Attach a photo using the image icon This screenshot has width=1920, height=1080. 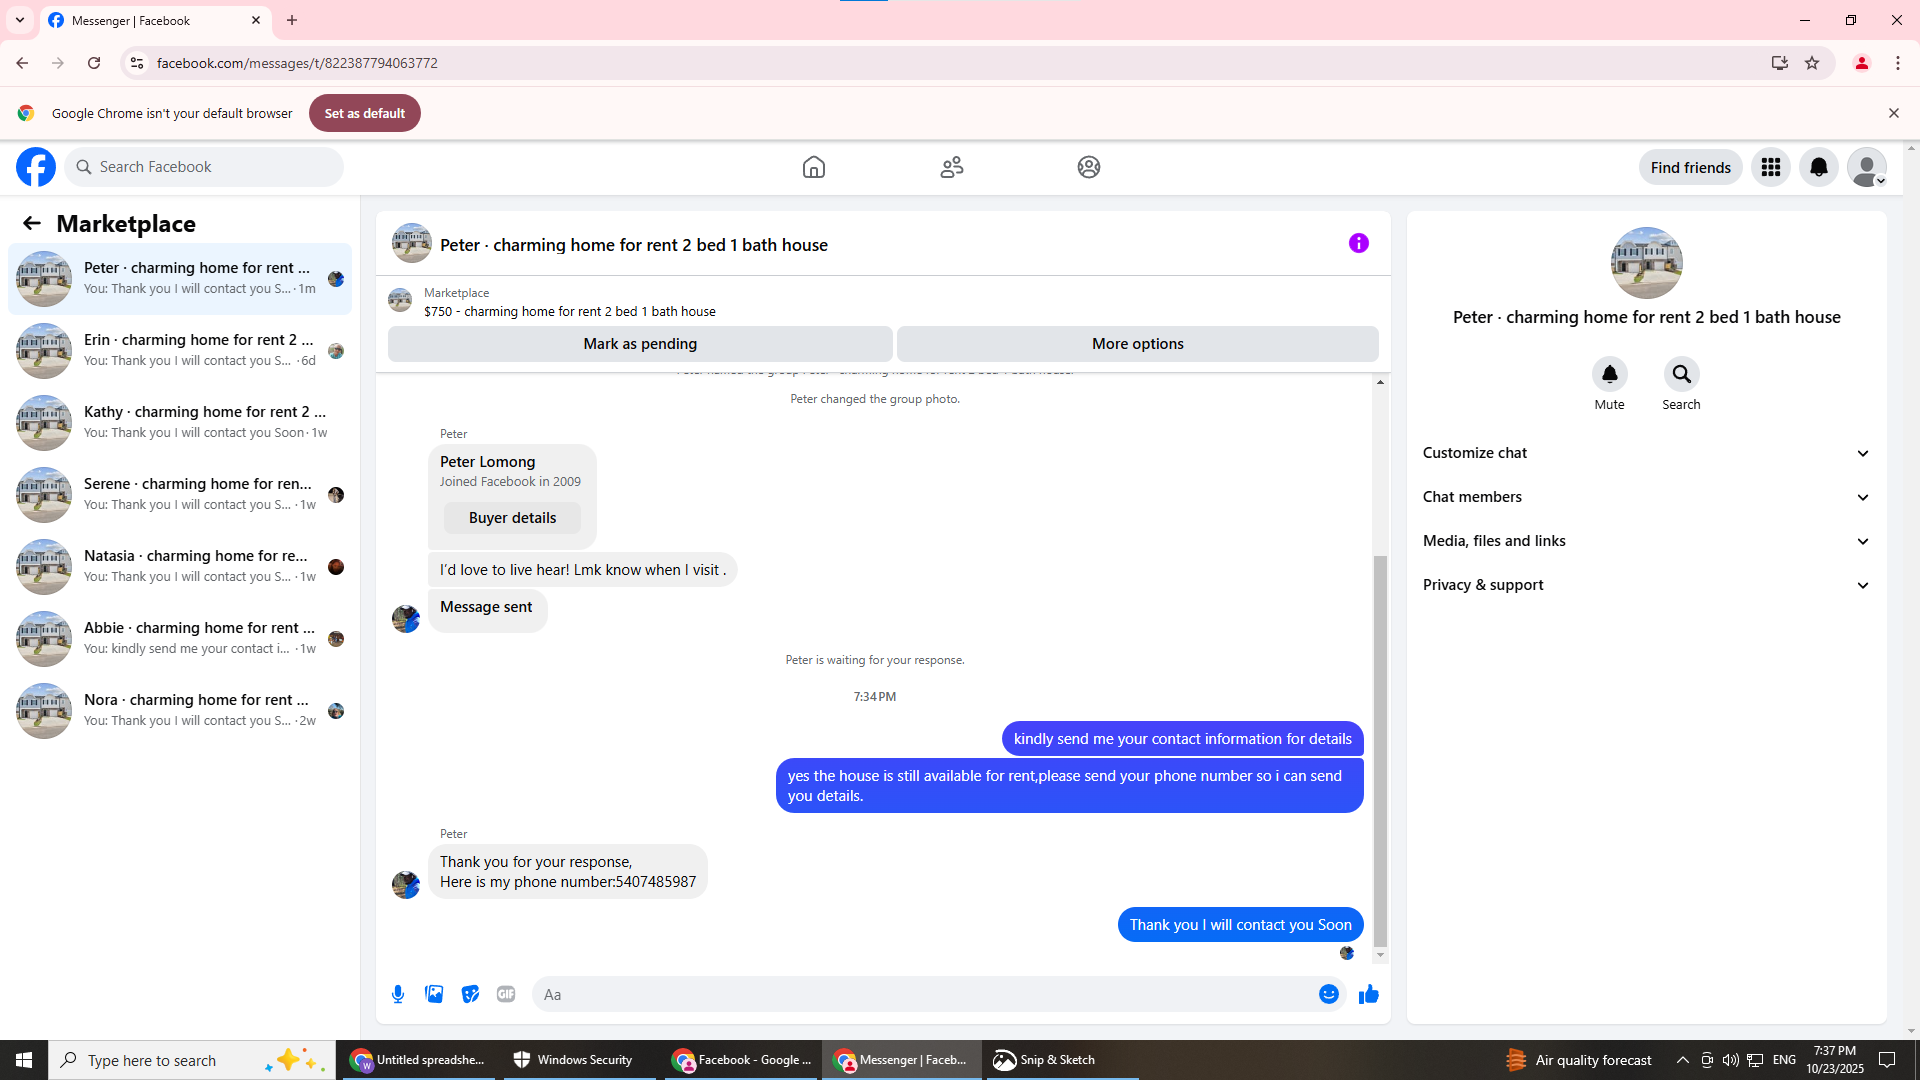point(434,994)
